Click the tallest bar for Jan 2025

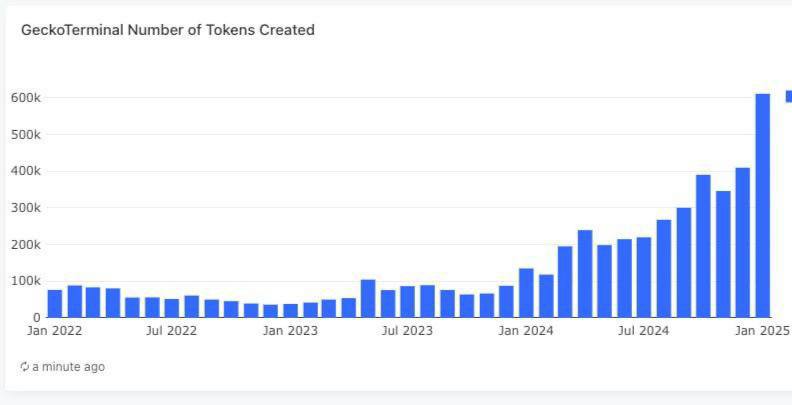coord(763,206)
